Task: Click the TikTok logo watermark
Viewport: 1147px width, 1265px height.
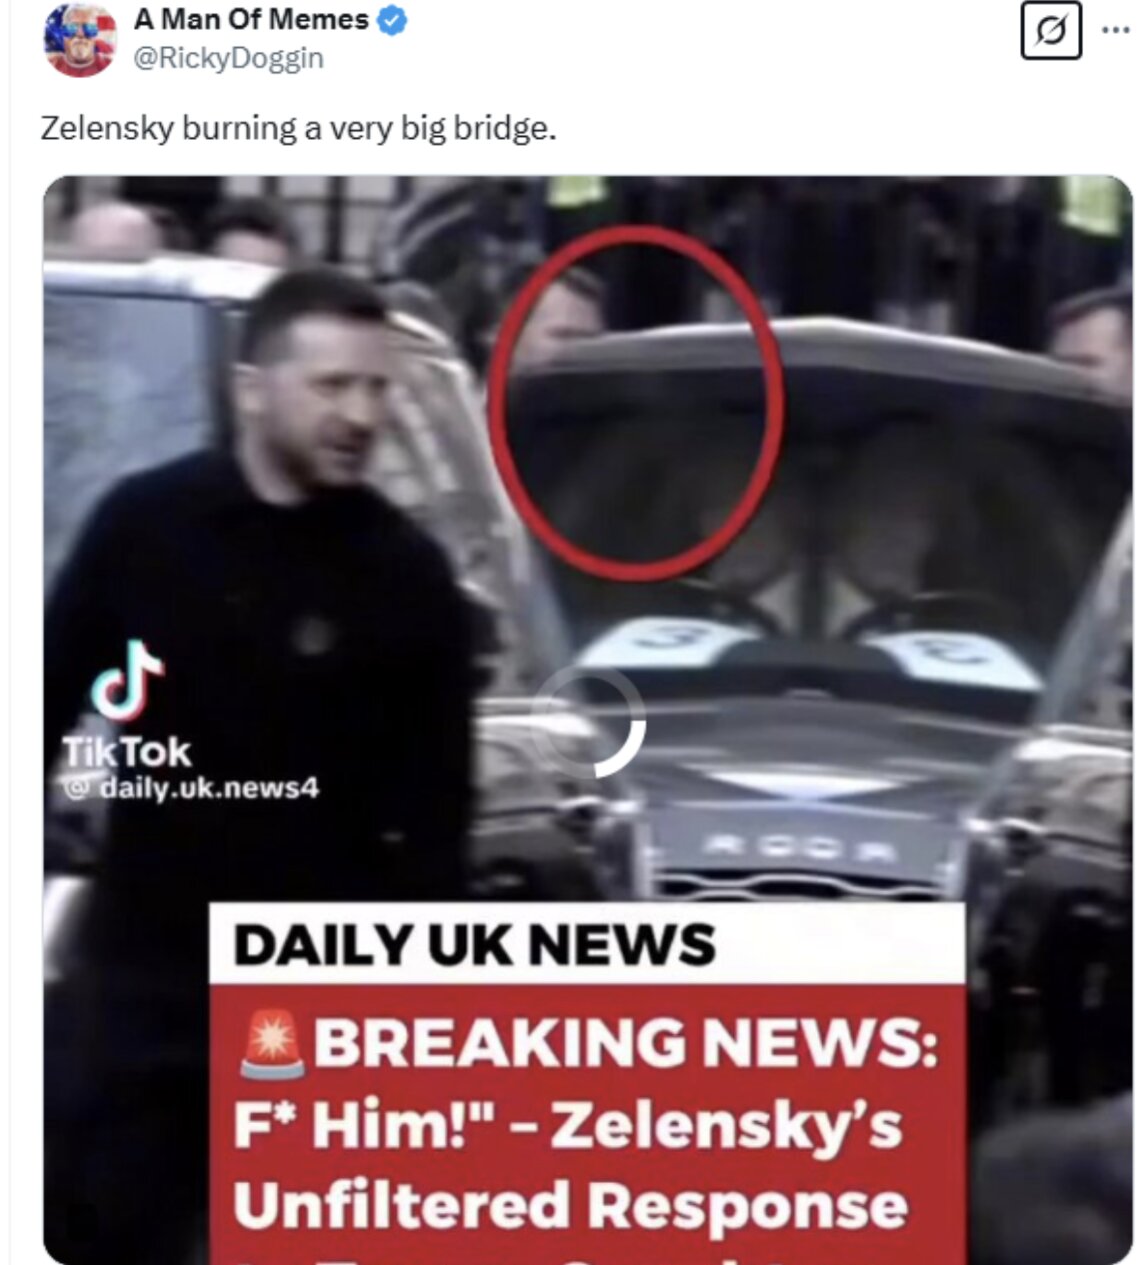Action: [128, 681]
